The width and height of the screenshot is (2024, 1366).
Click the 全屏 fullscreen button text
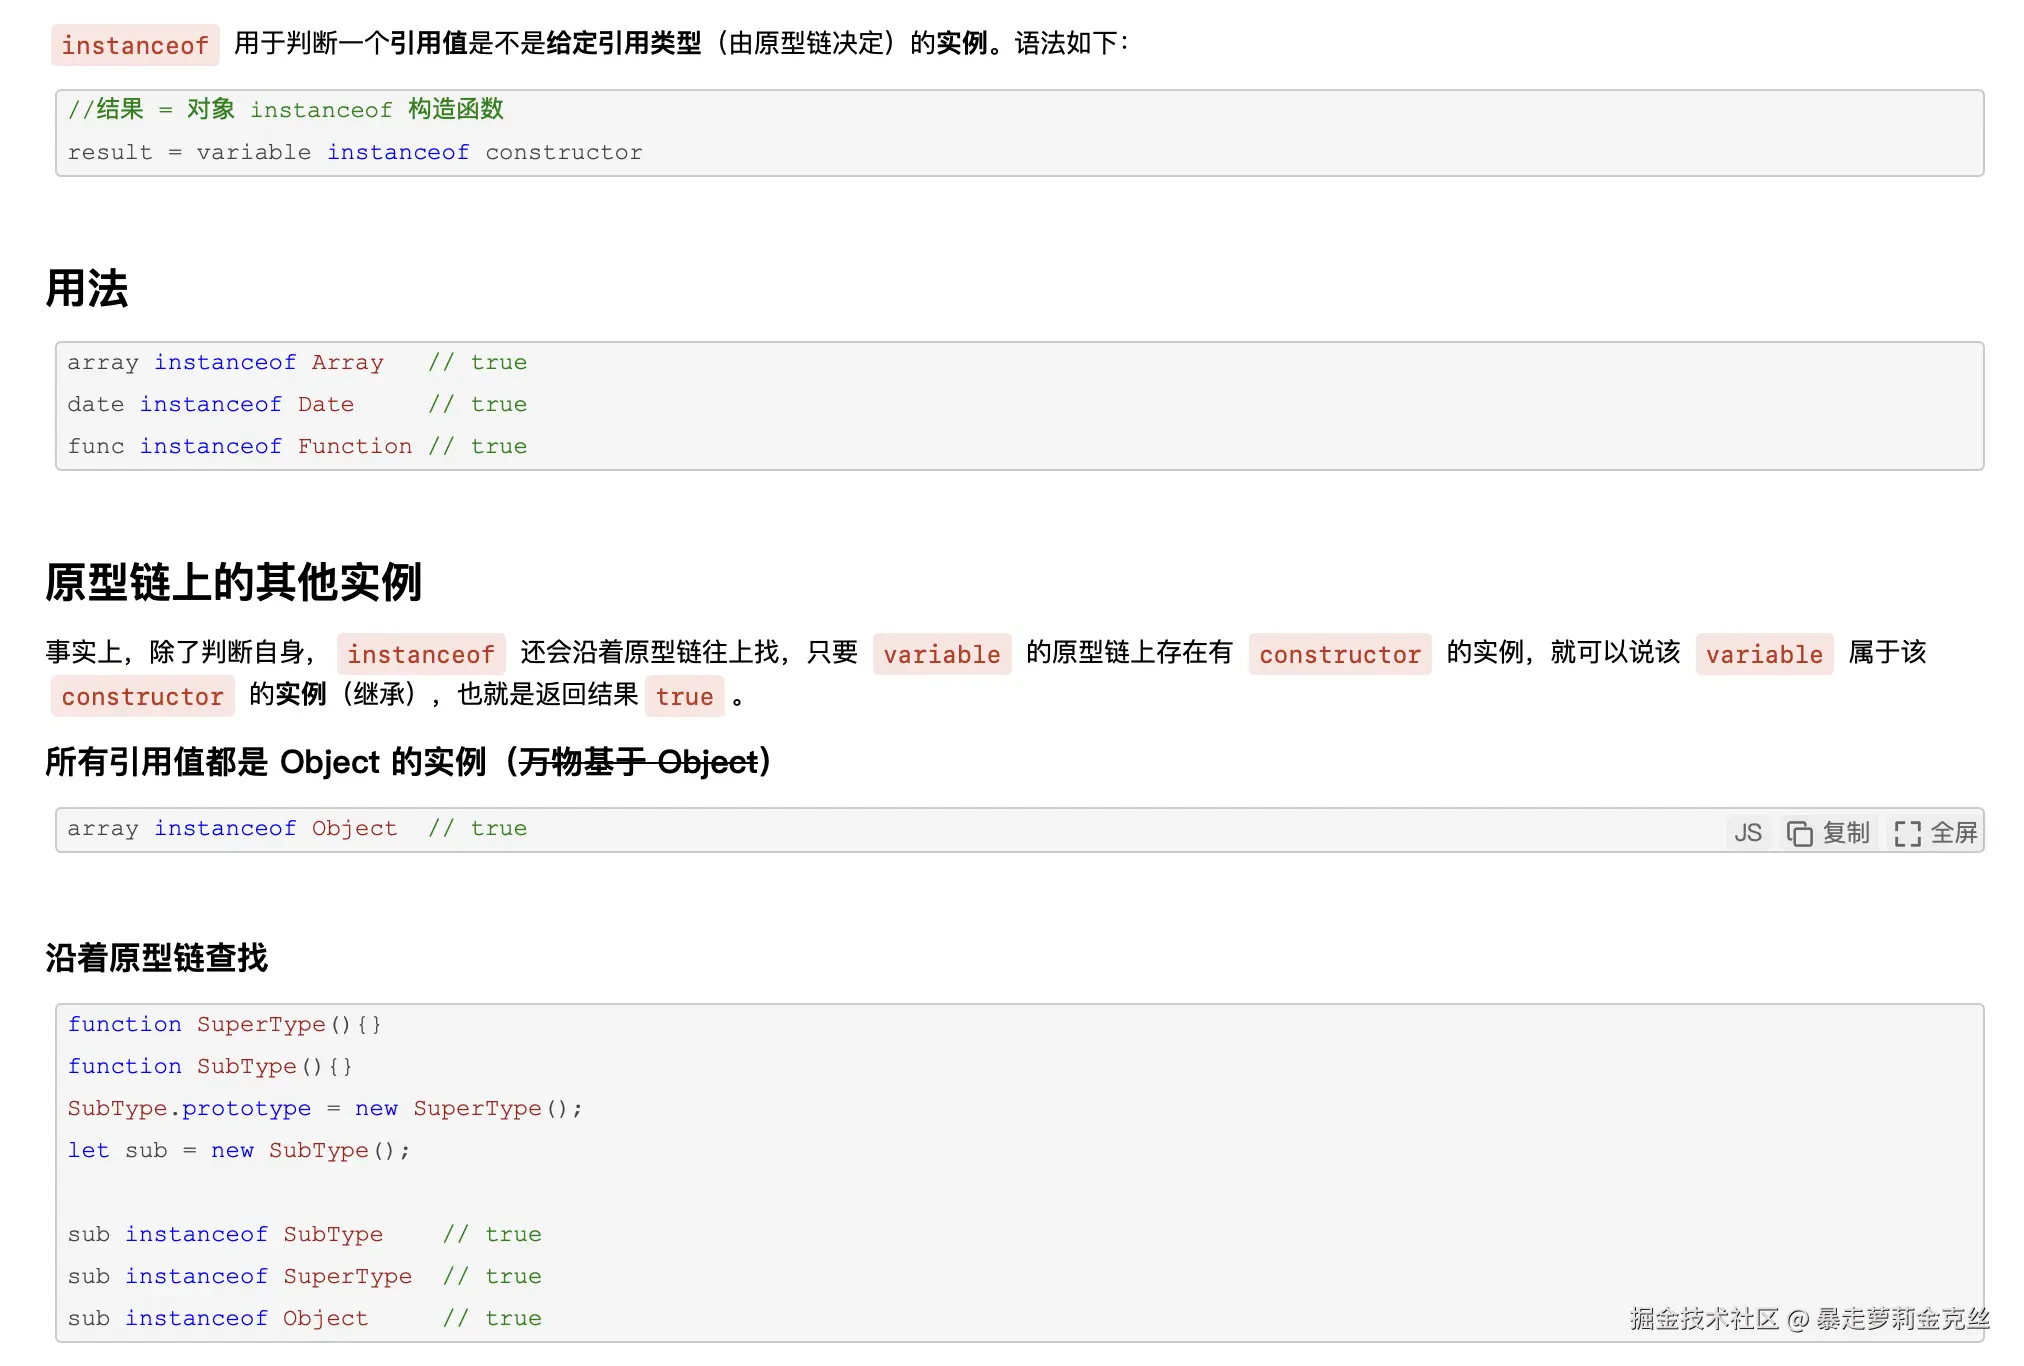click(x=1953, y=833)
